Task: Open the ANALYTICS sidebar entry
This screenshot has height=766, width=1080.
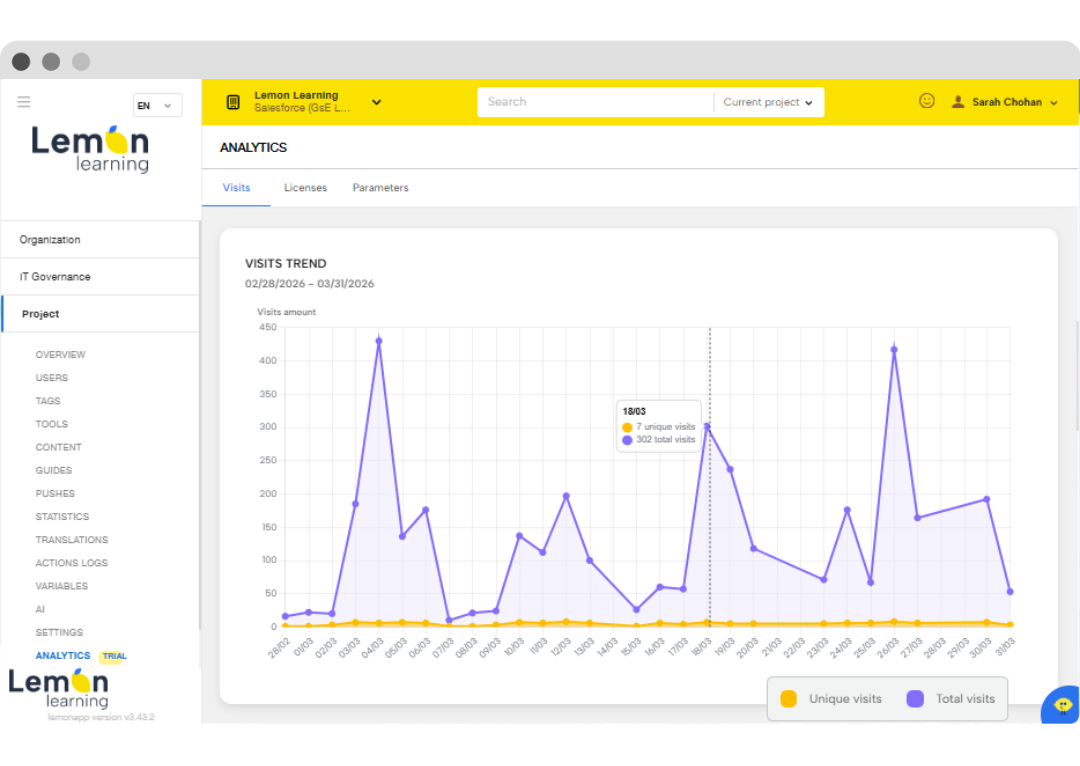Action: tap(62, 655)
